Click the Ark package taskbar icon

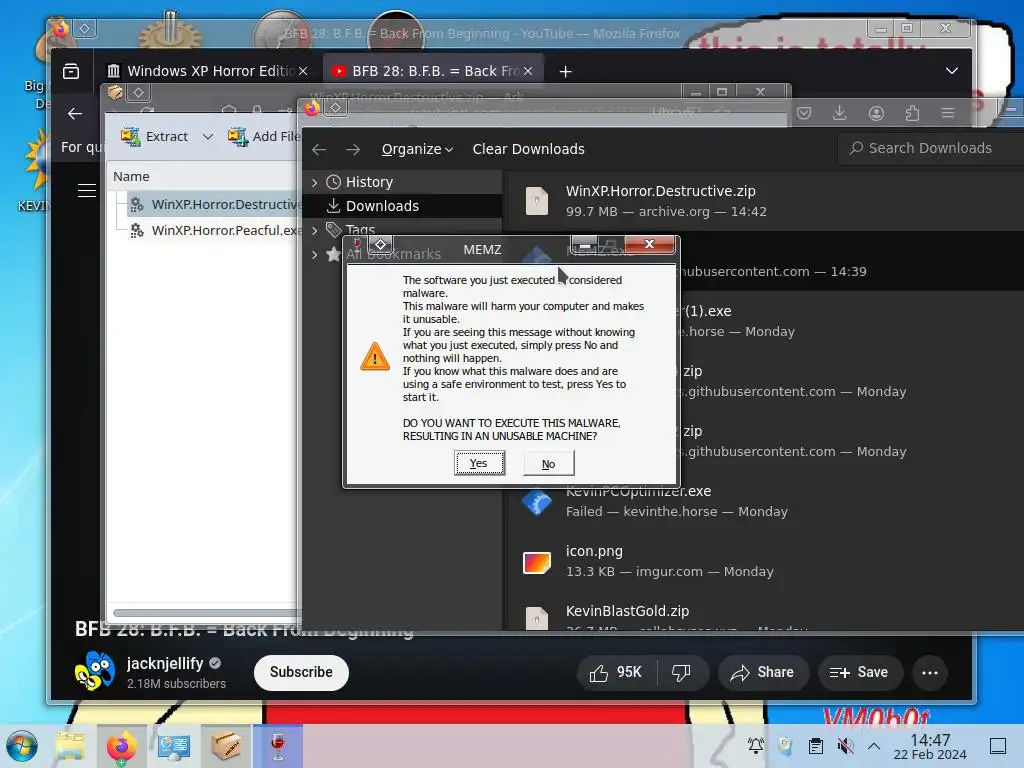pos(225,746)
